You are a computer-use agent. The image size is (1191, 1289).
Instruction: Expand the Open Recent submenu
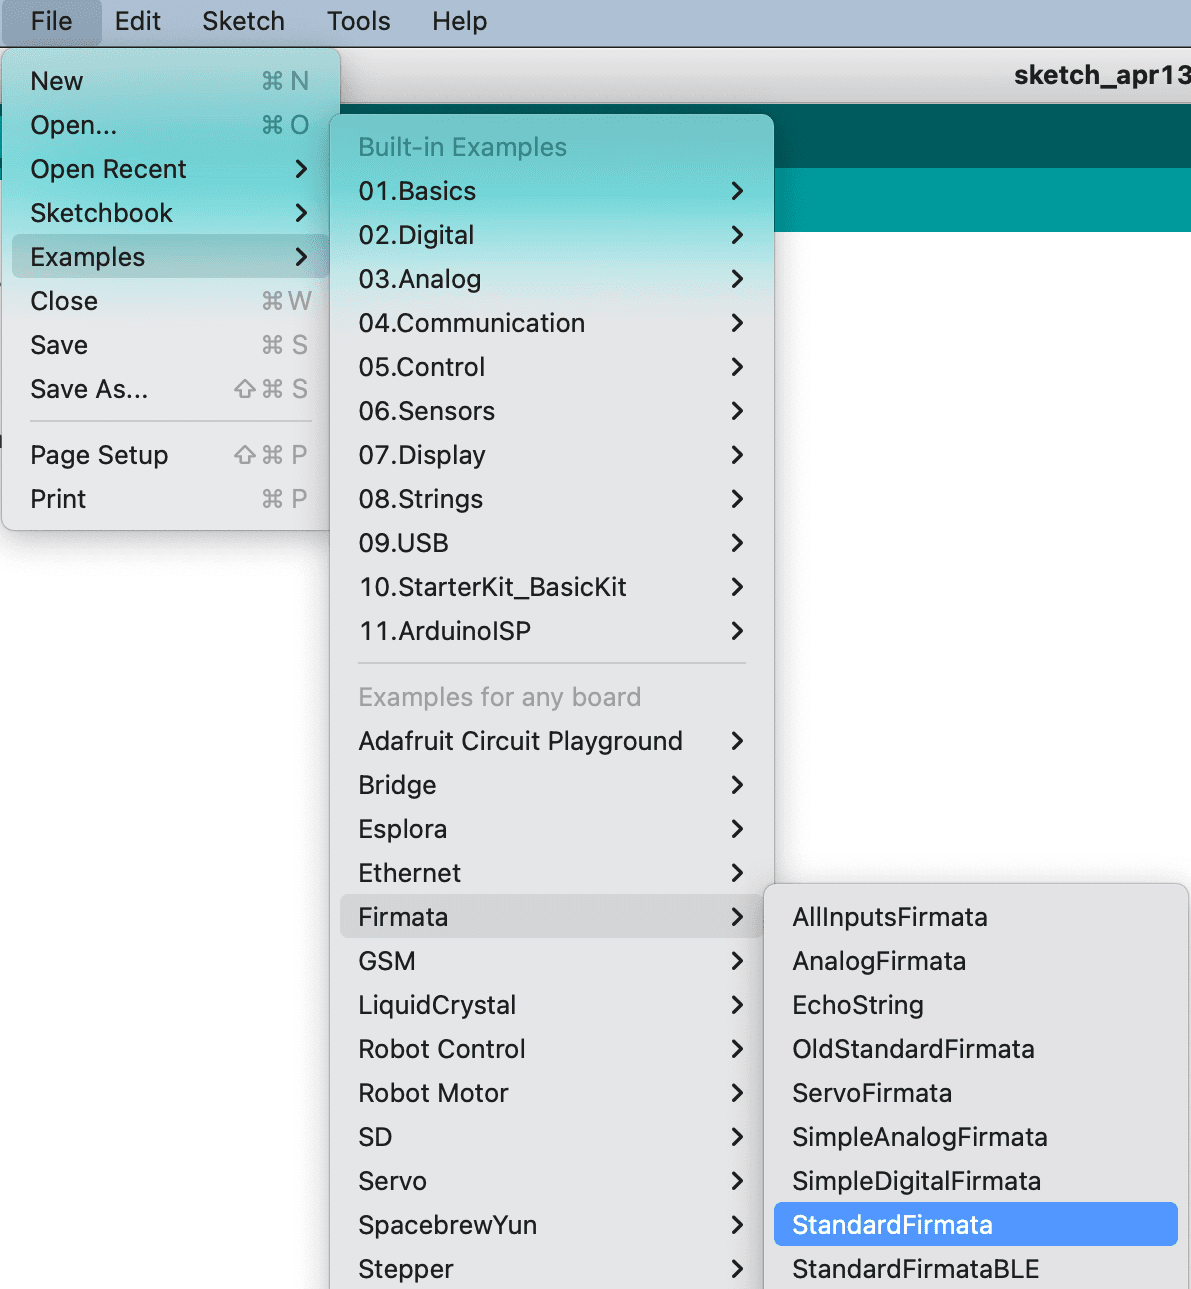coord(170,169)
